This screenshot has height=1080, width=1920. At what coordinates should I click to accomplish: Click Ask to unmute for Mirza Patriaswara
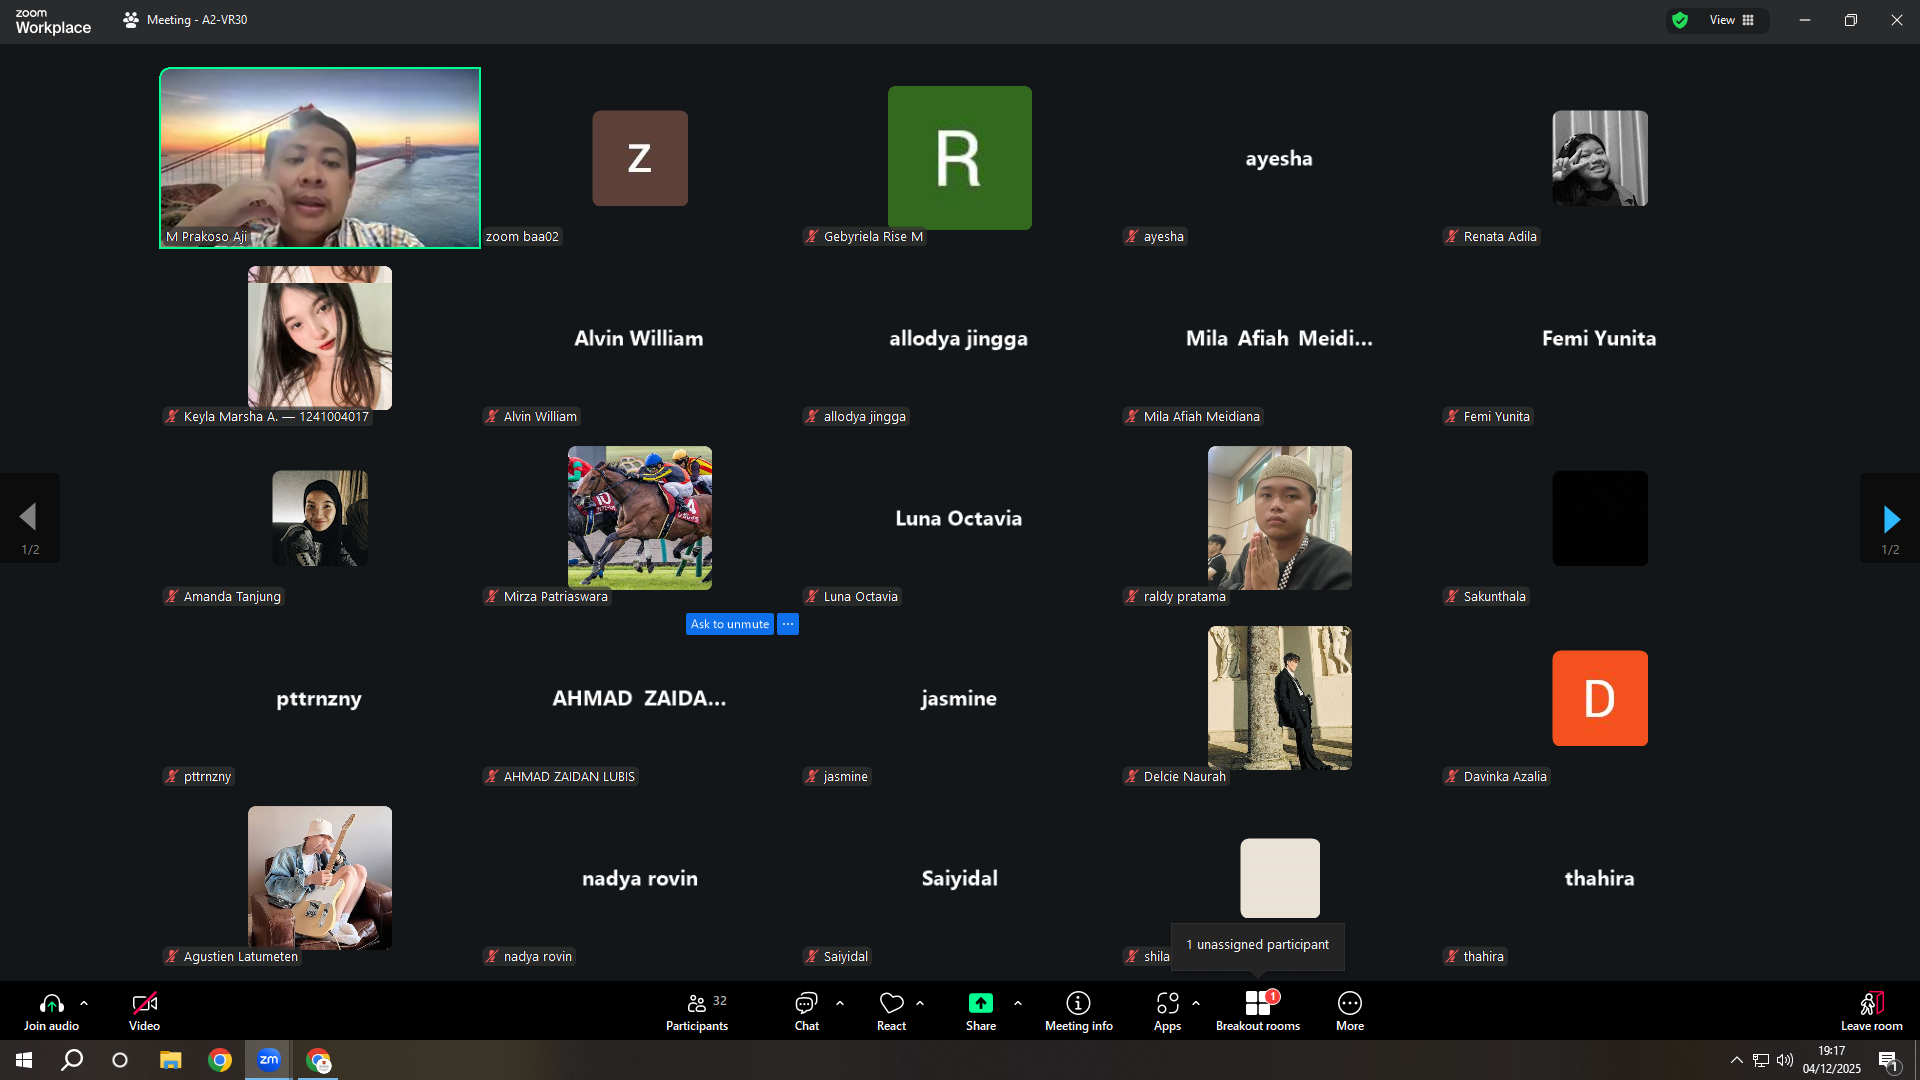[x=729, y=624]
